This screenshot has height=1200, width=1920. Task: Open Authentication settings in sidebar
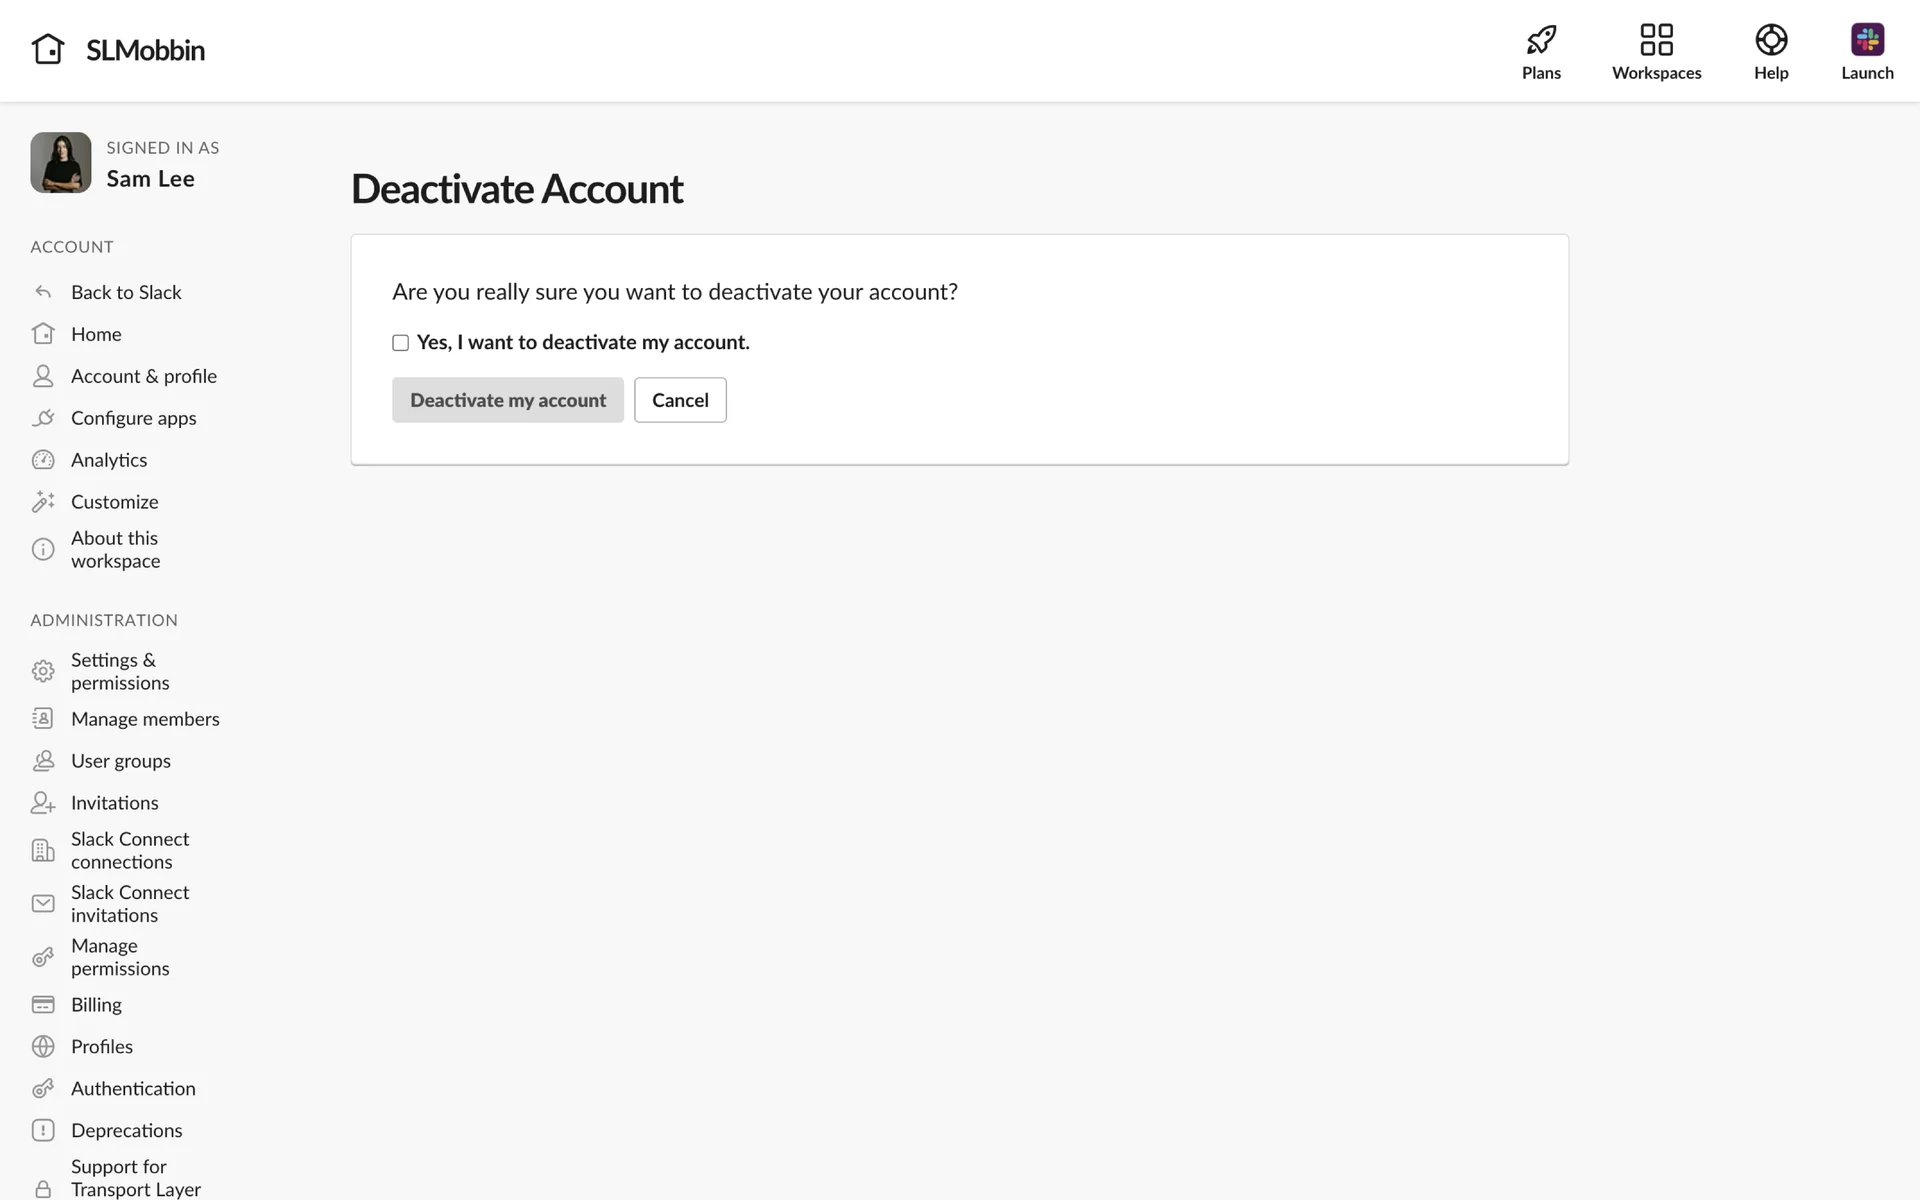point(133,1088)
